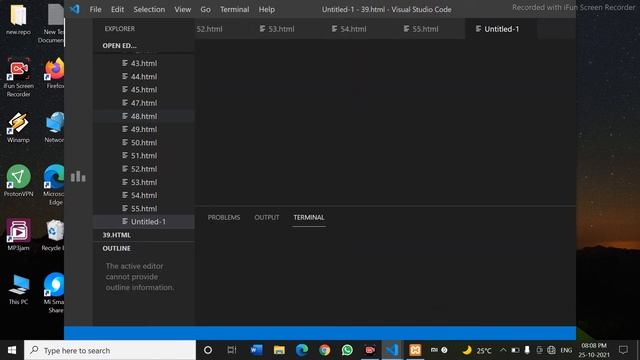The height and width of the screenshot is (360, 640).
Task: Open Cortana circle icon on taskbar
Action: (208, 350)
